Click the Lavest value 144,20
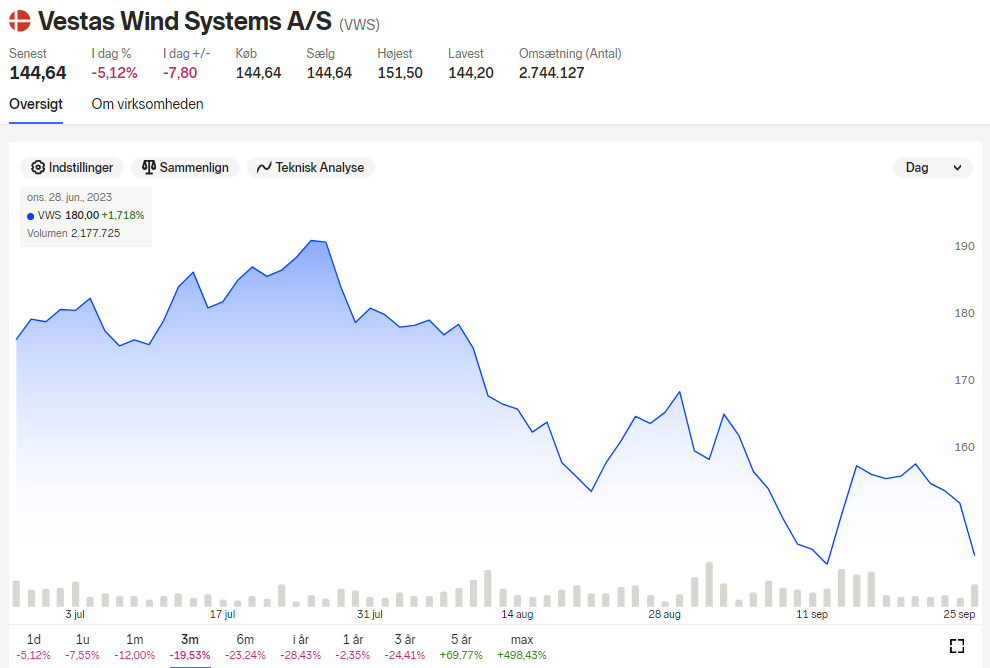This screenshot has height=668, width=990. pos(471,73)
